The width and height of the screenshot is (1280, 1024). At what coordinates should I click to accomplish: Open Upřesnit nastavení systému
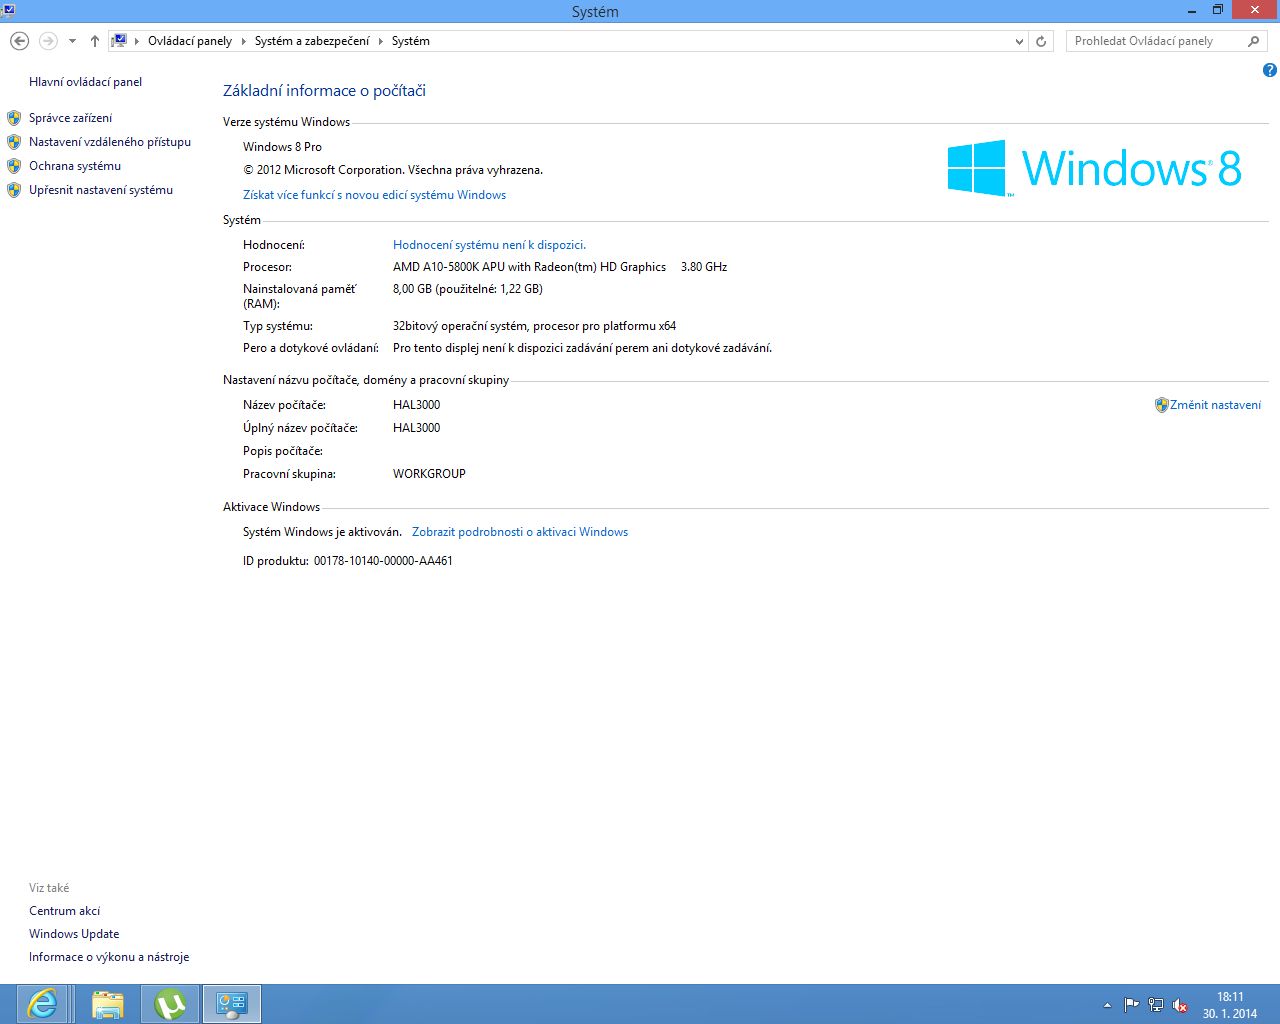101,190
